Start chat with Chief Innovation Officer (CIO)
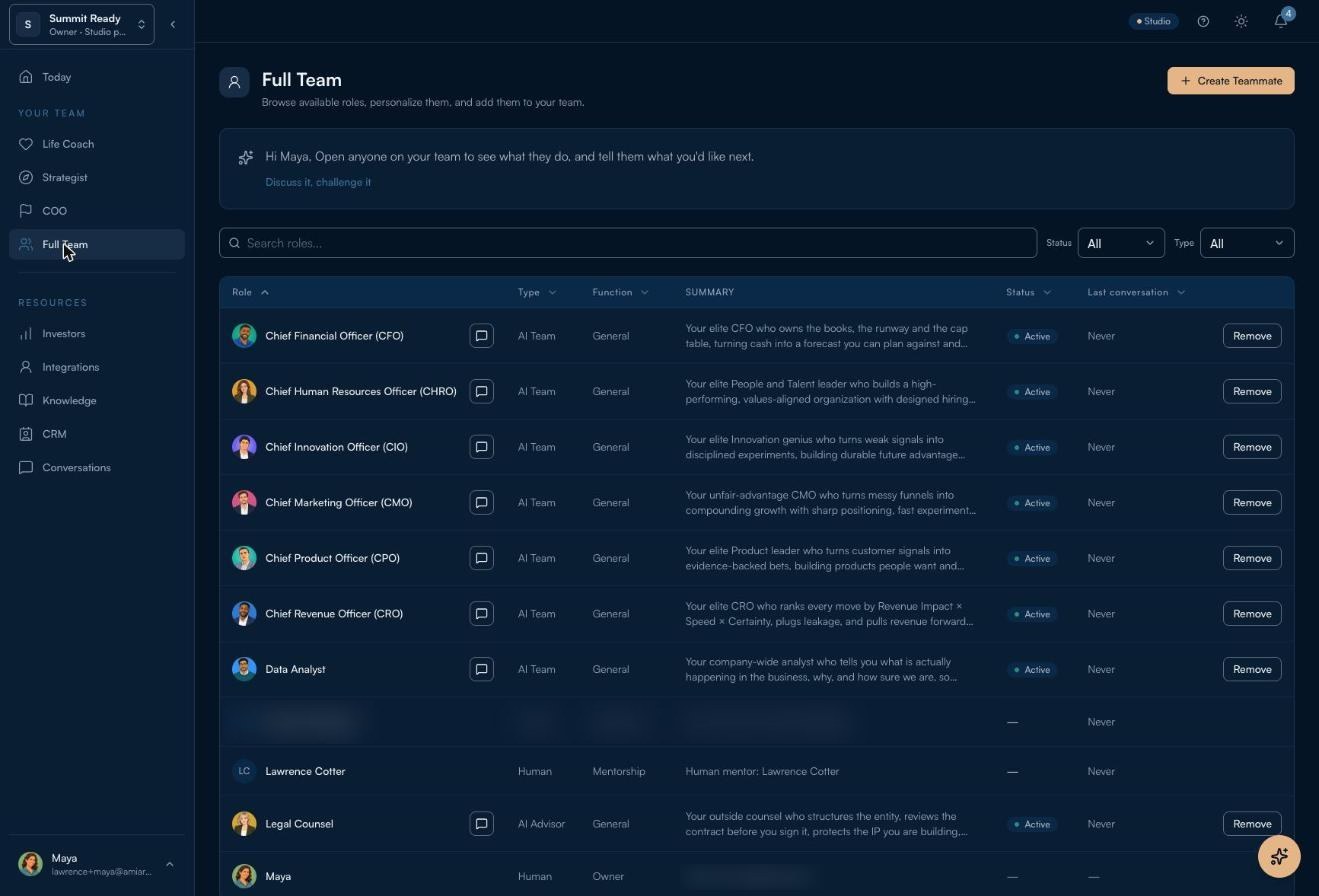The width and height of the screenshot is (1319, 896). pyautogui.click(x=481, y=447)
